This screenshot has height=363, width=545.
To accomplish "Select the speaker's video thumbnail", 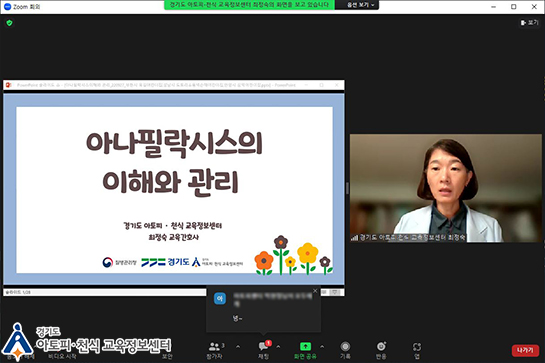I will pos(446,188).
